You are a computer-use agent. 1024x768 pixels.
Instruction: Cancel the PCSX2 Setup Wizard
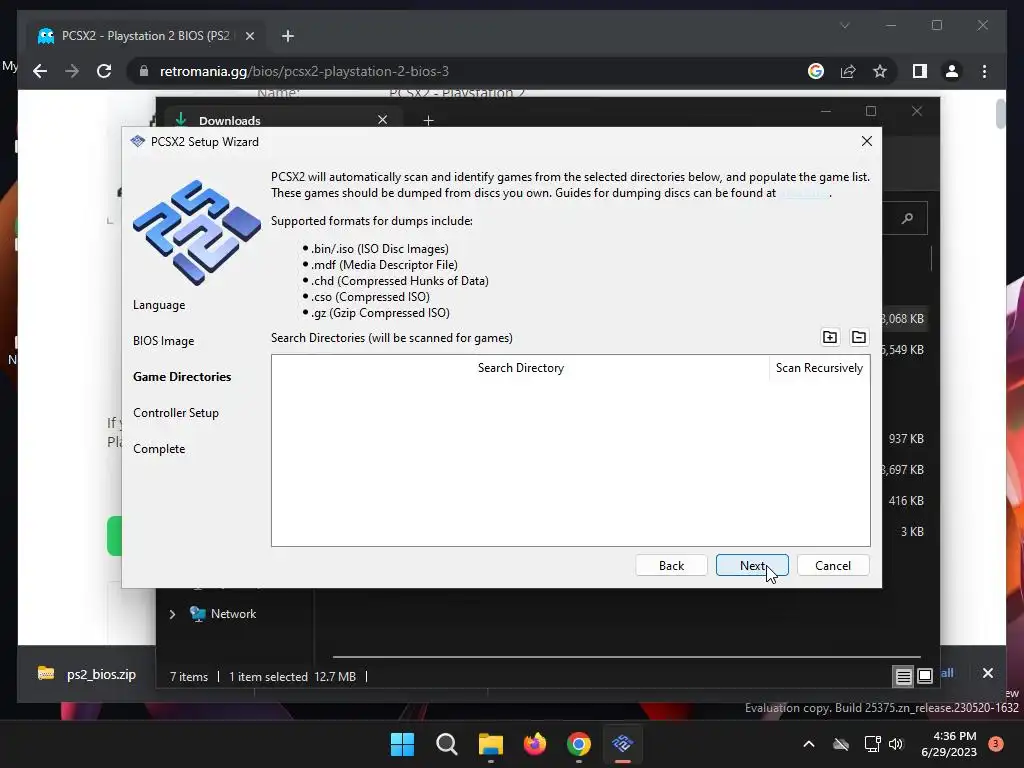[x=833, y=566]
